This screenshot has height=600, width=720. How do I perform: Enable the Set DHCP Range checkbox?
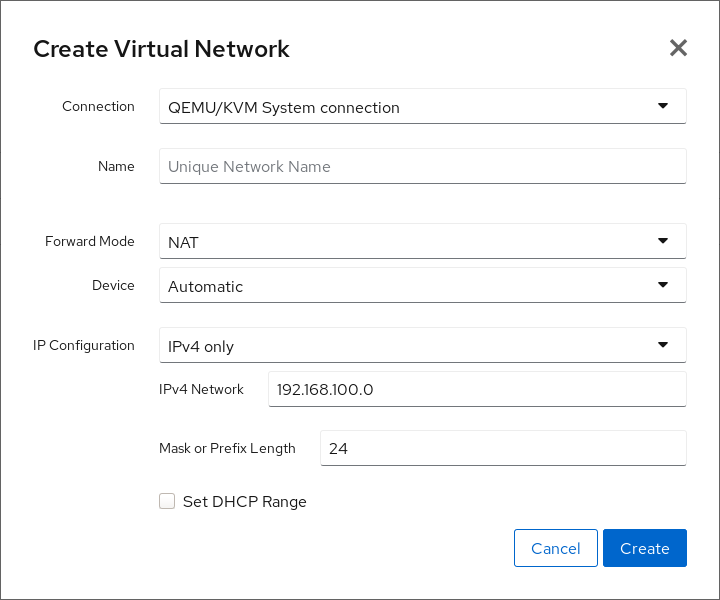[167, 502]
